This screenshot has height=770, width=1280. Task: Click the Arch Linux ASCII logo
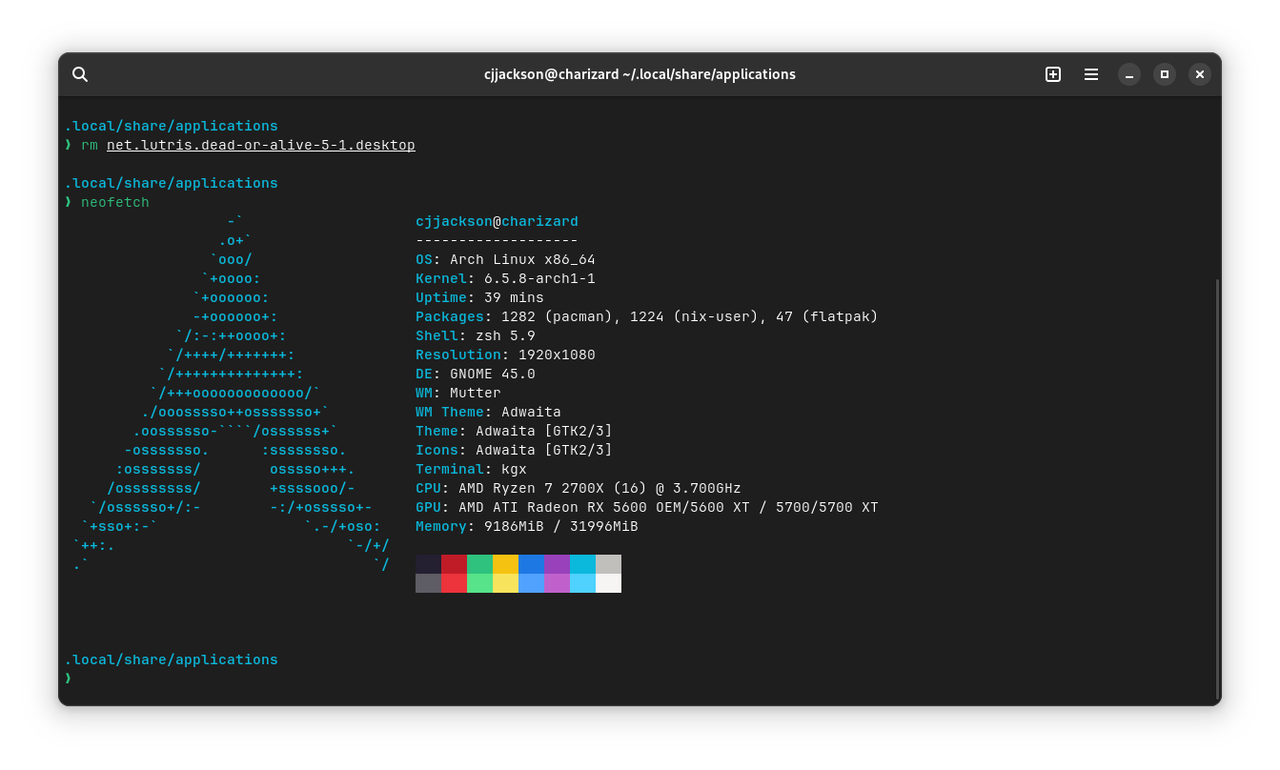tap(230, 393)
